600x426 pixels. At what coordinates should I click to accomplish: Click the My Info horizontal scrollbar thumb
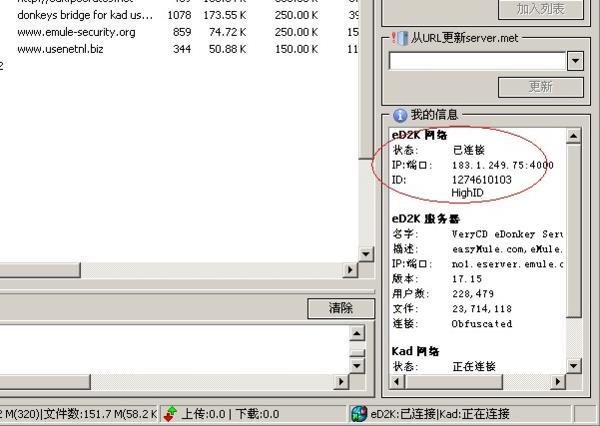tap(454, 381)
